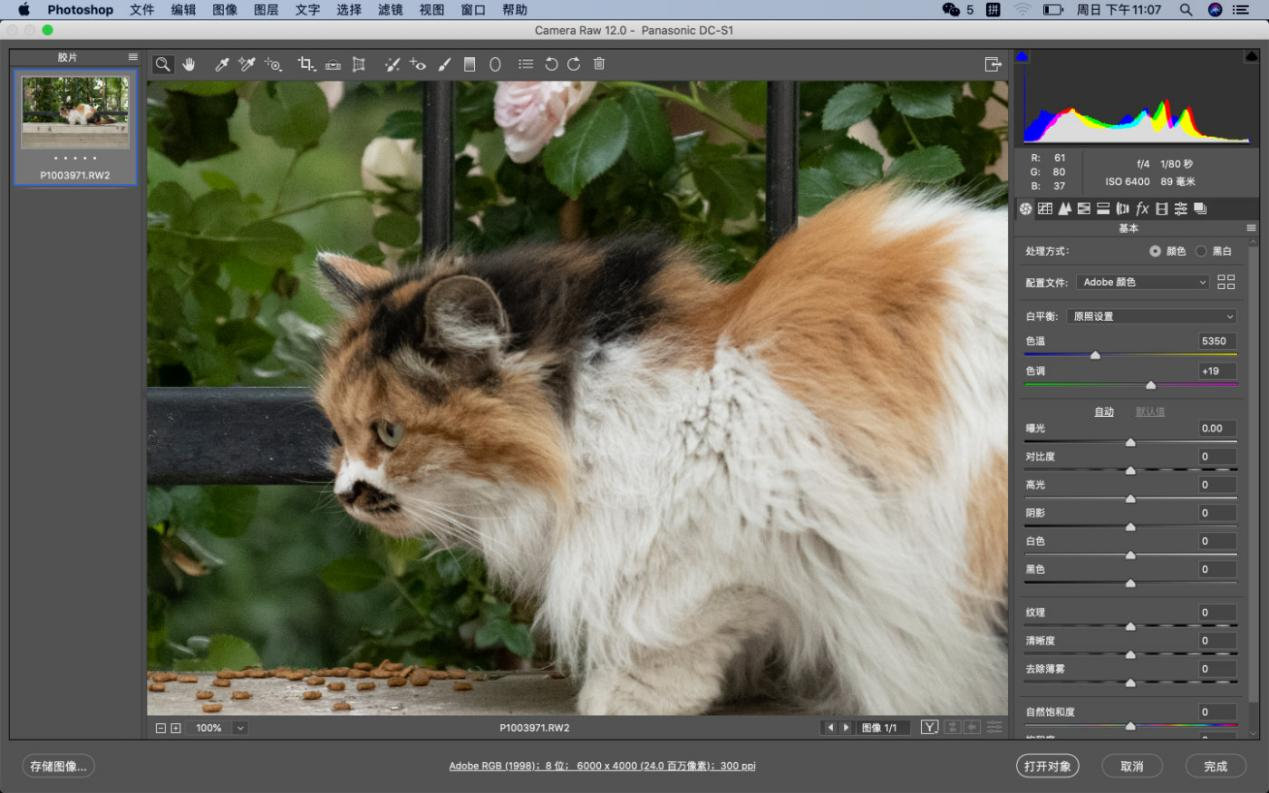Zoom out with the minus button
1269x793 pixels.
161,728
